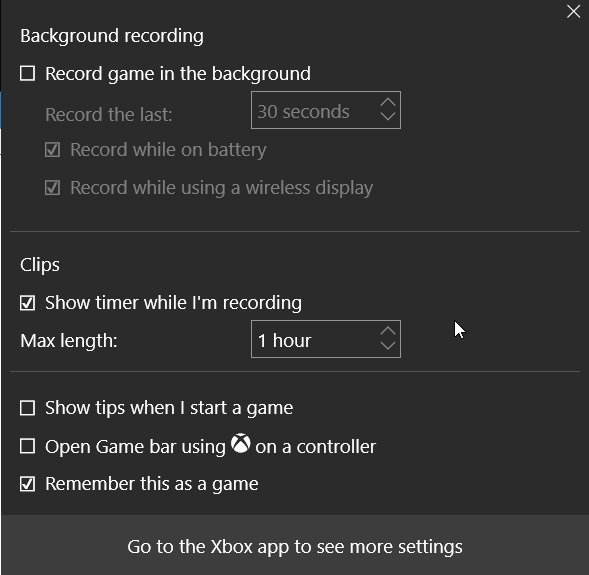The width and height of the screenshot is (589, 575).
Task: Click the down arrow of Max length
Action: (x=388, y=345)
